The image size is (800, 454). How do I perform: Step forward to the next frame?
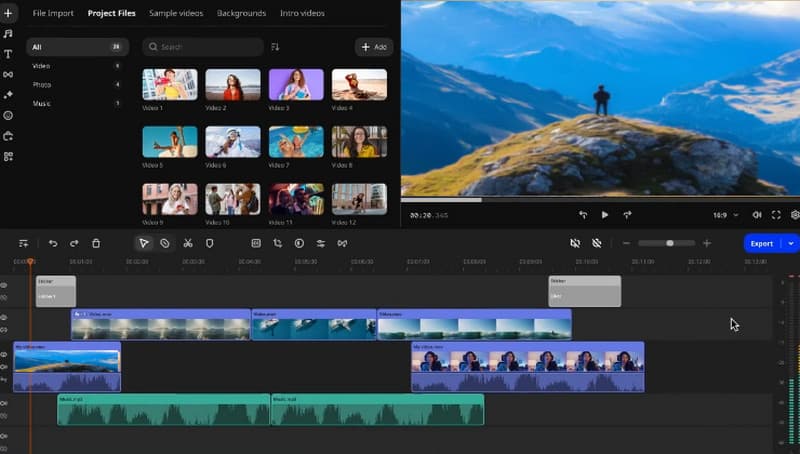click(627, 215)
